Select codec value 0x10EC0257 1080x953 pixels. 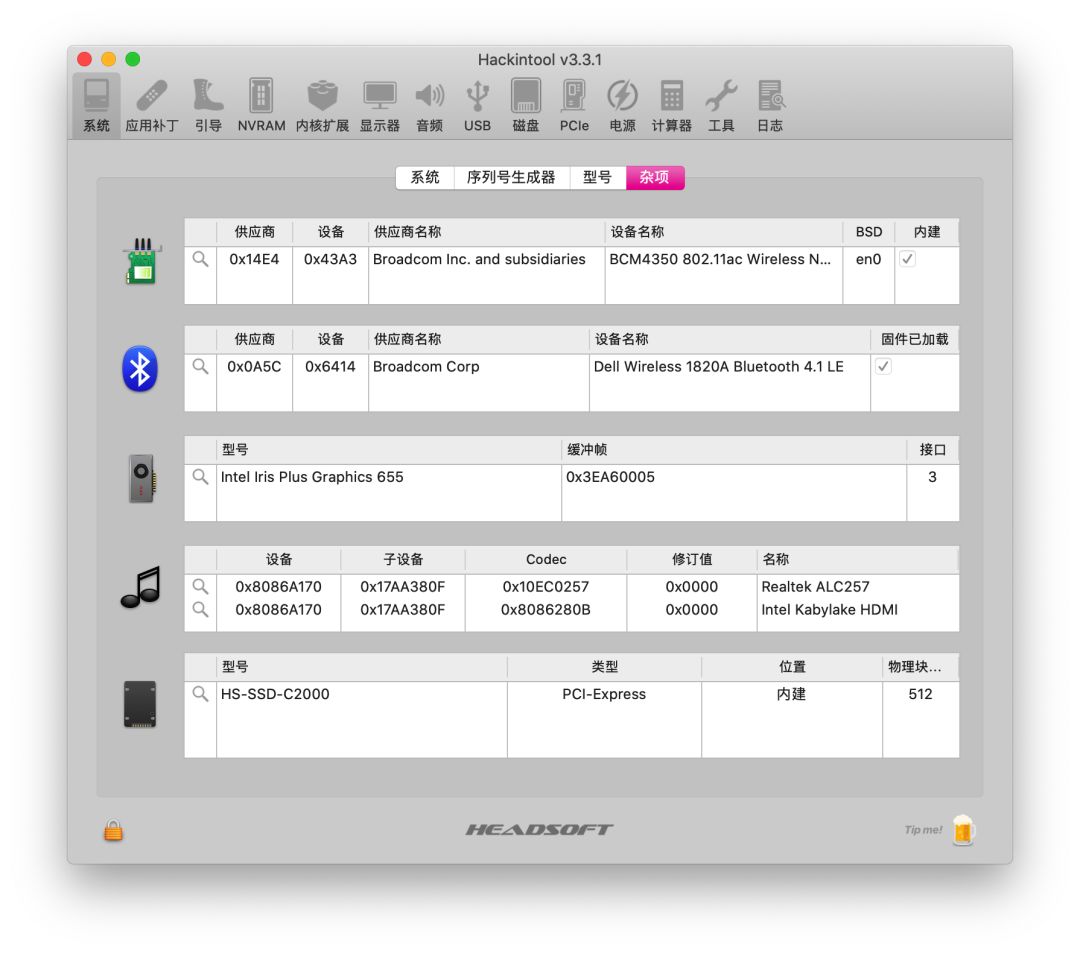tap(546, 587)
